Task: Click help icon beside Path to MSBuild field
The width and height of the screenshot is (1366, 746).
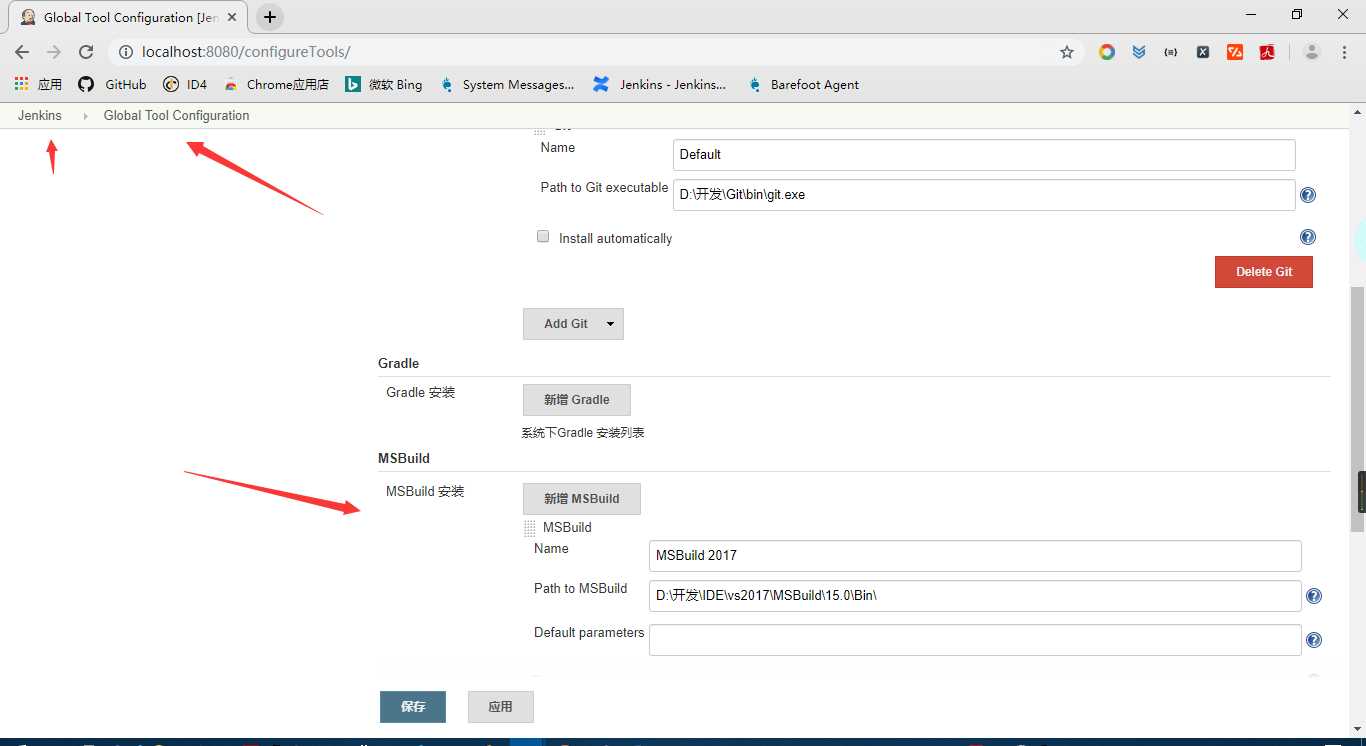Action: pos(1314,596)
